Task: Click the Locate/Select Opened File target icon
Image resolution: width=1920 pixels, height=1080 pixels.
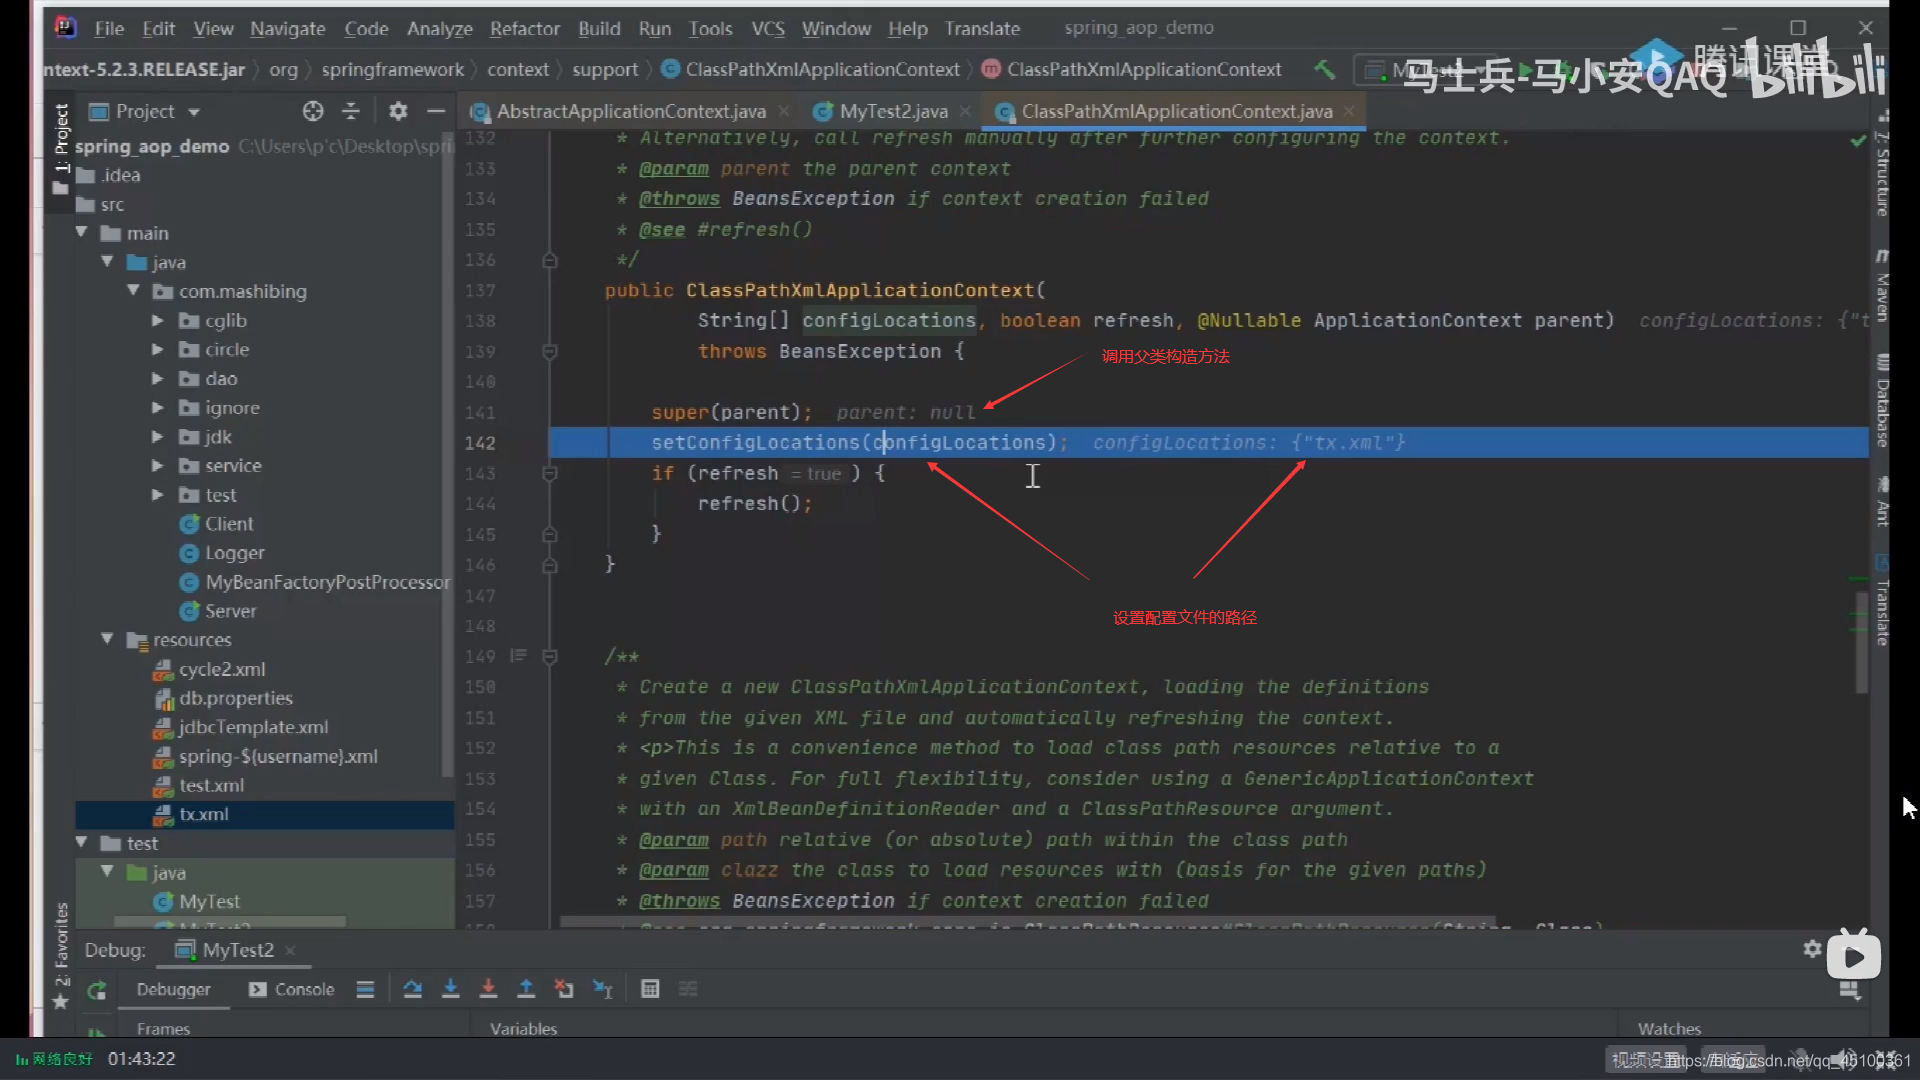Action: coord(313,111)
